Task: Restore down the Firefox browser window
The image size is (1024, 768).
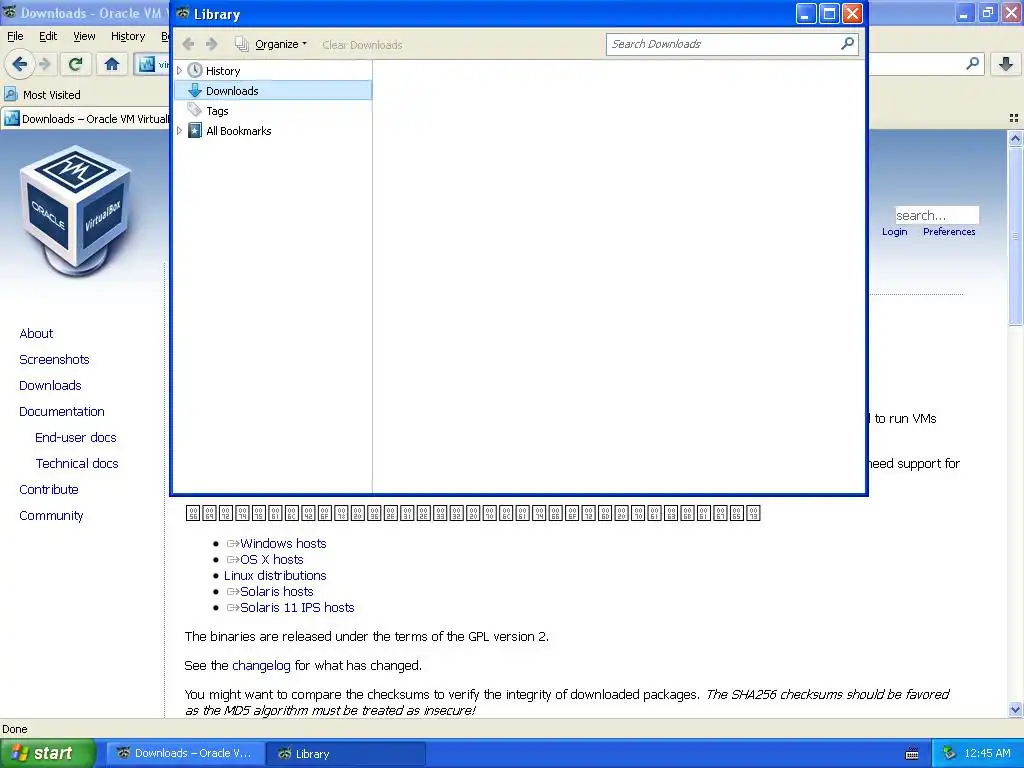Action: (x=987, y=12)
